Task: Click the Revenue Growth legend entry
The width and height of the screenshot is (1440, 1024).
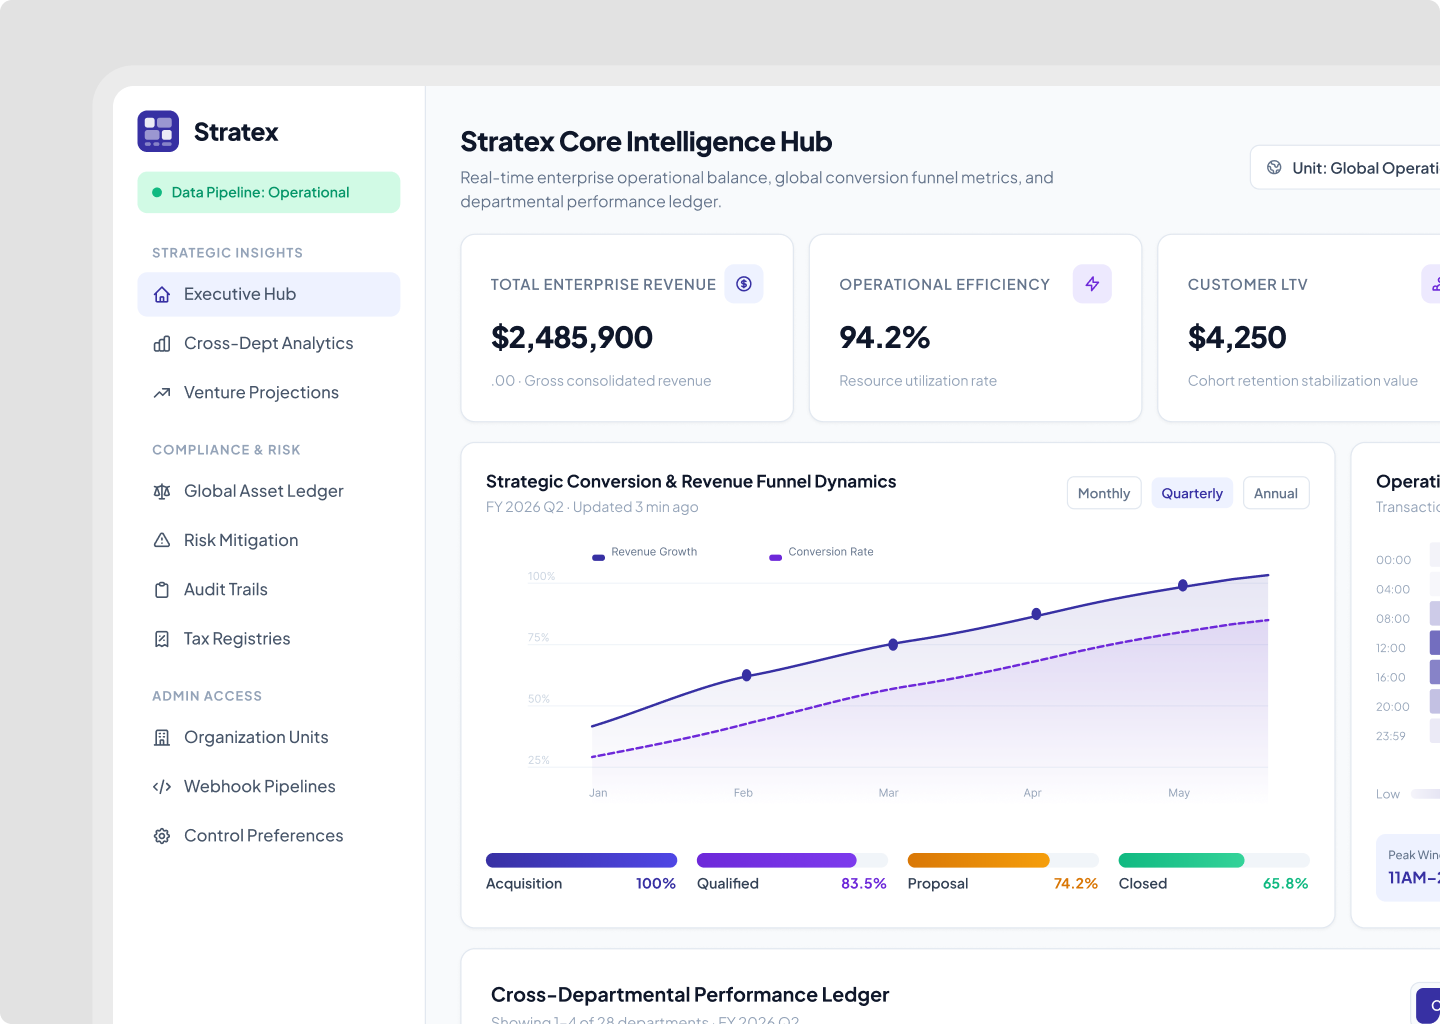Action: tap(645, 552)
